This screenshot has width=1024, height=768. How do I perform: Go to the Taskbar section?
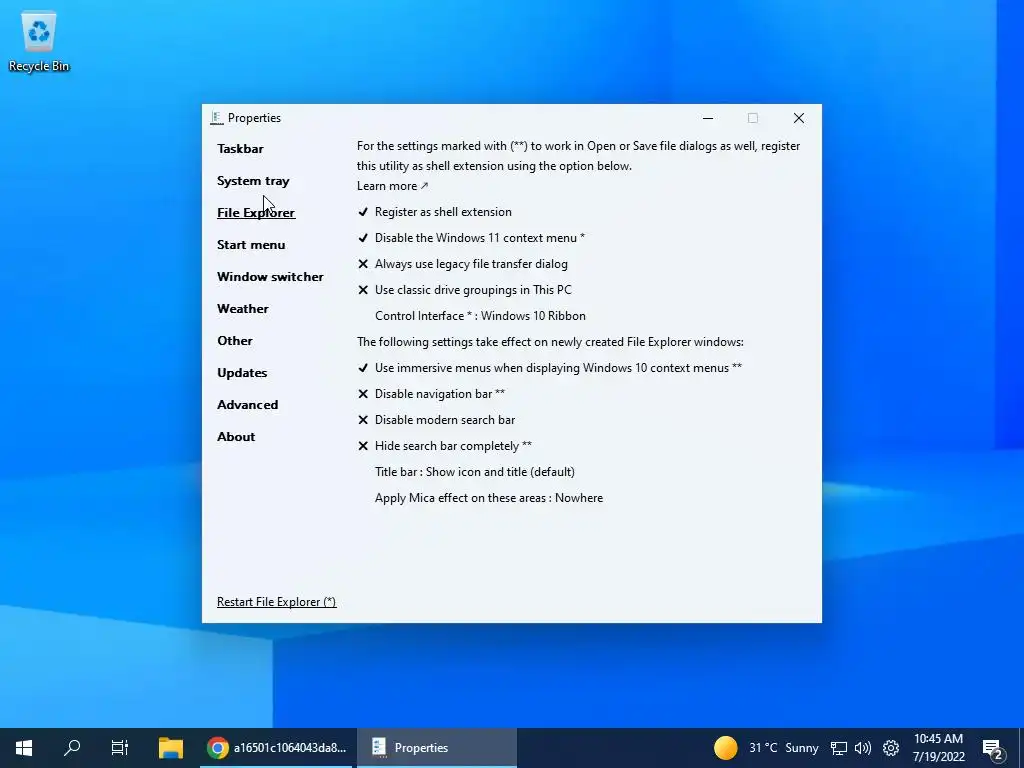point(240,149)
